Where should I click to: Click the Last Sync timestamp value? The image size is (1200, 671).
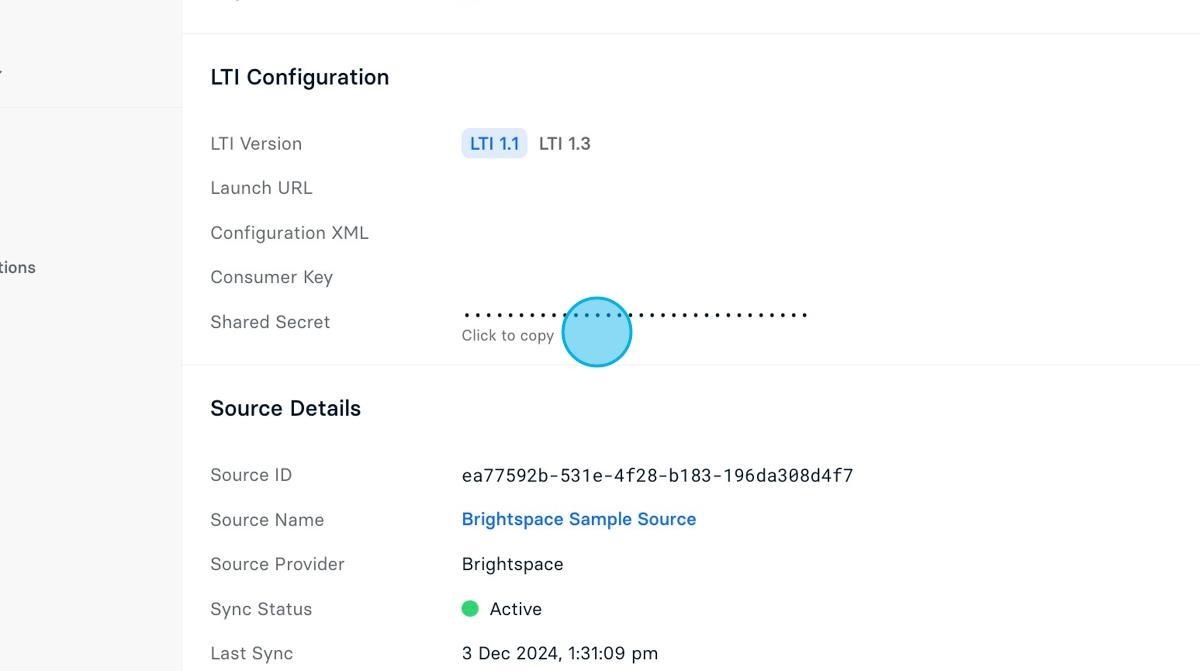tap(560, 652)
